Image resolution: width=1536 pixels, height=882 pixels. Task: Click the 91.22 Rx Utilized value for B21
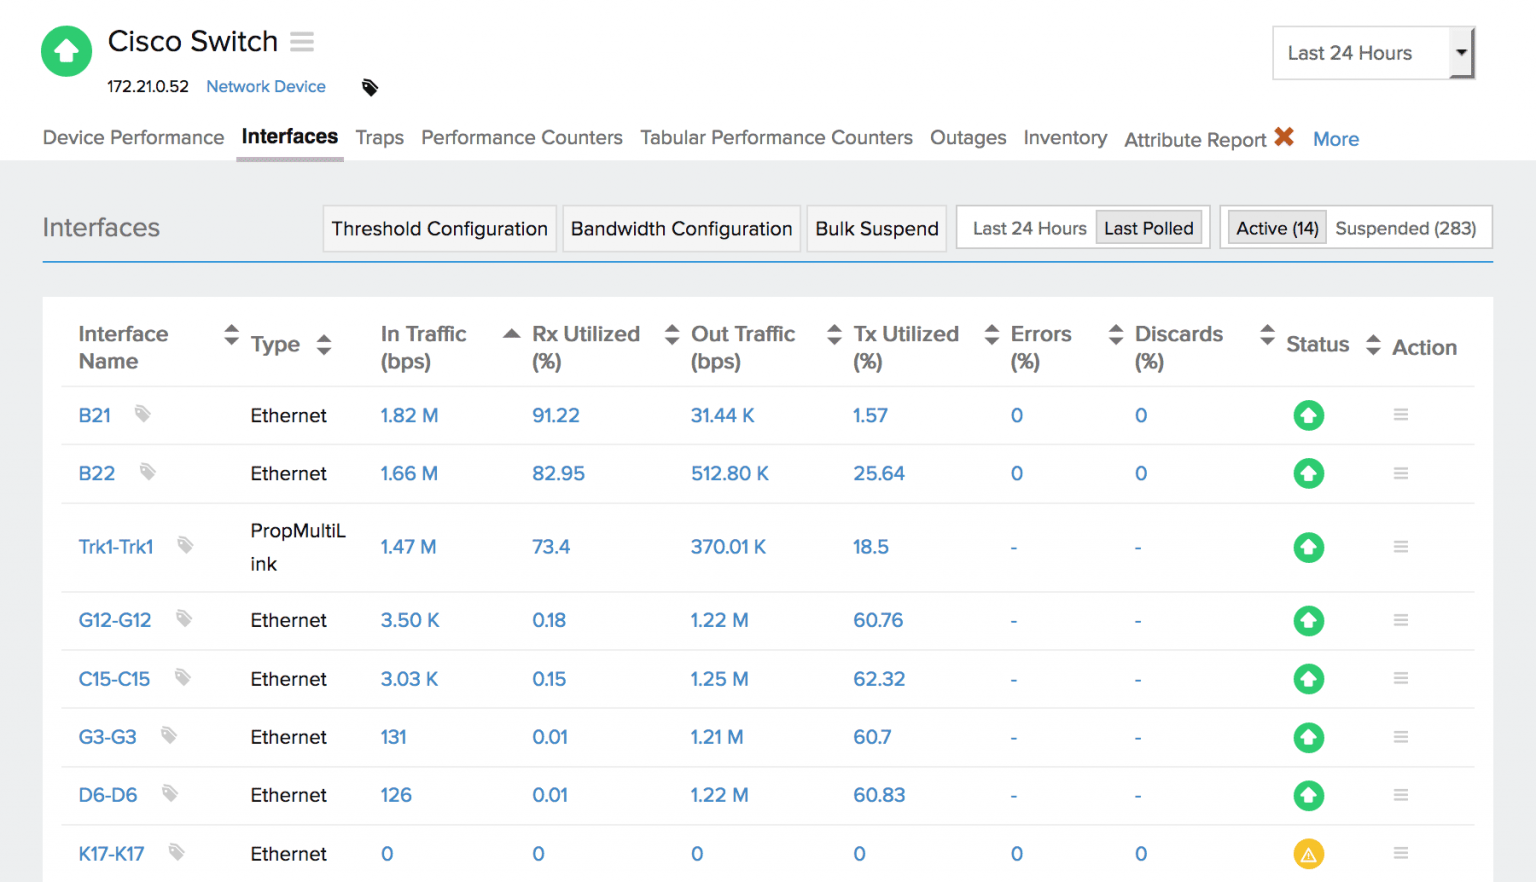[556, 415]
